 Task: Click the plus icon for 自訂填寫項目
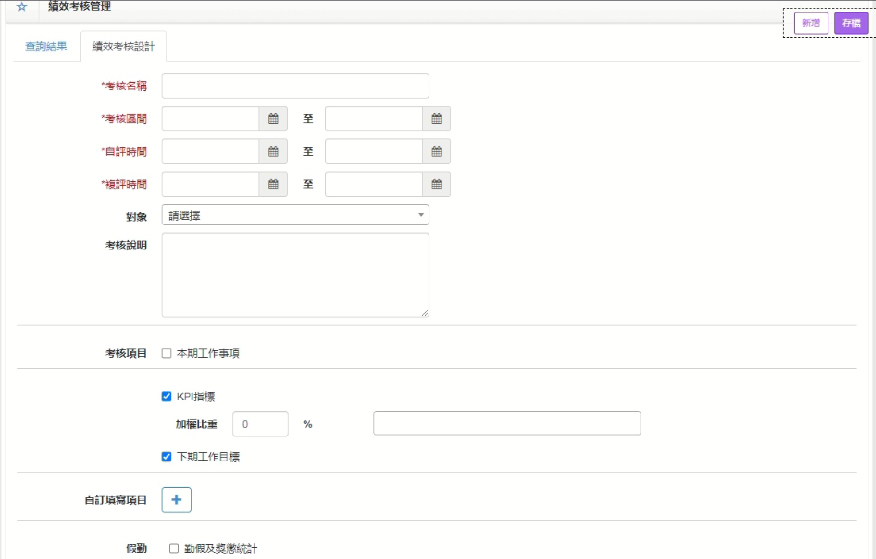point(176,500)
